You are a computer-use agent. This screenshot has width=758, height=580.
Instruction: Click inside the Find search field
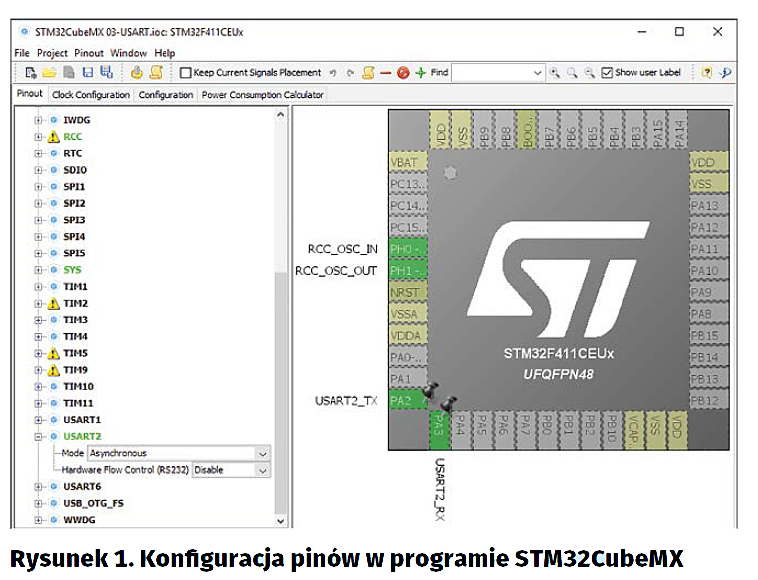pos(496,73)
